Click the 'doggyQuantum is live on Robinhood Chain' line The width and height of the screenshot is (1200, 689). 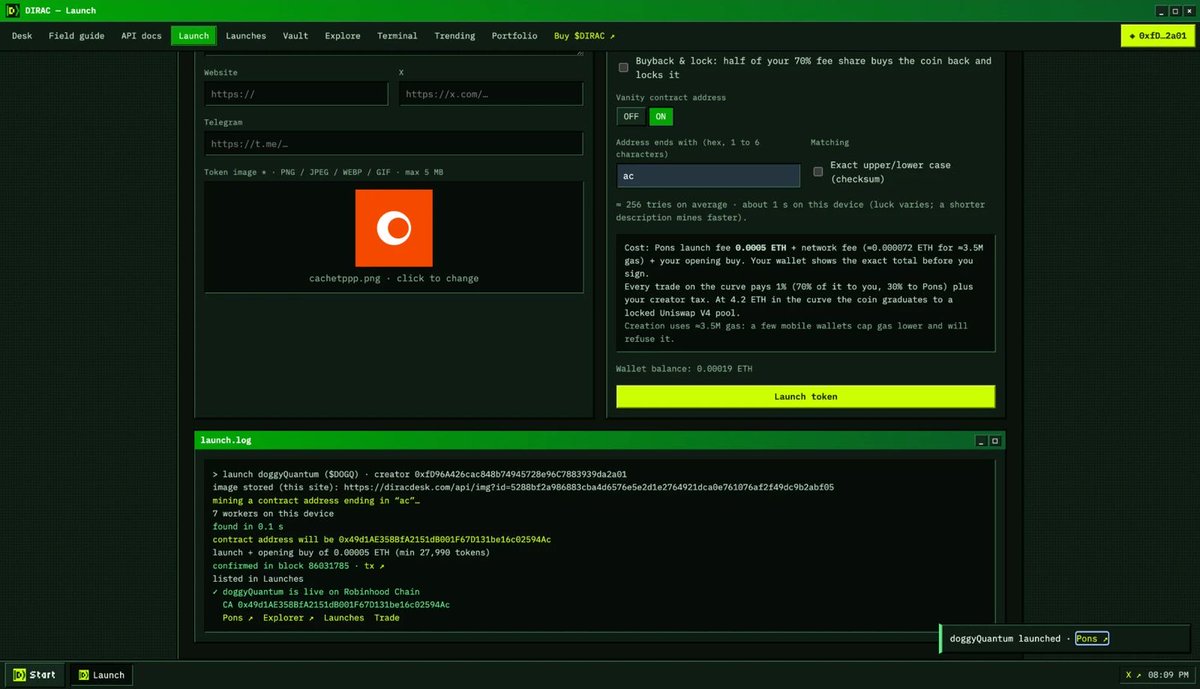point(316,591)
